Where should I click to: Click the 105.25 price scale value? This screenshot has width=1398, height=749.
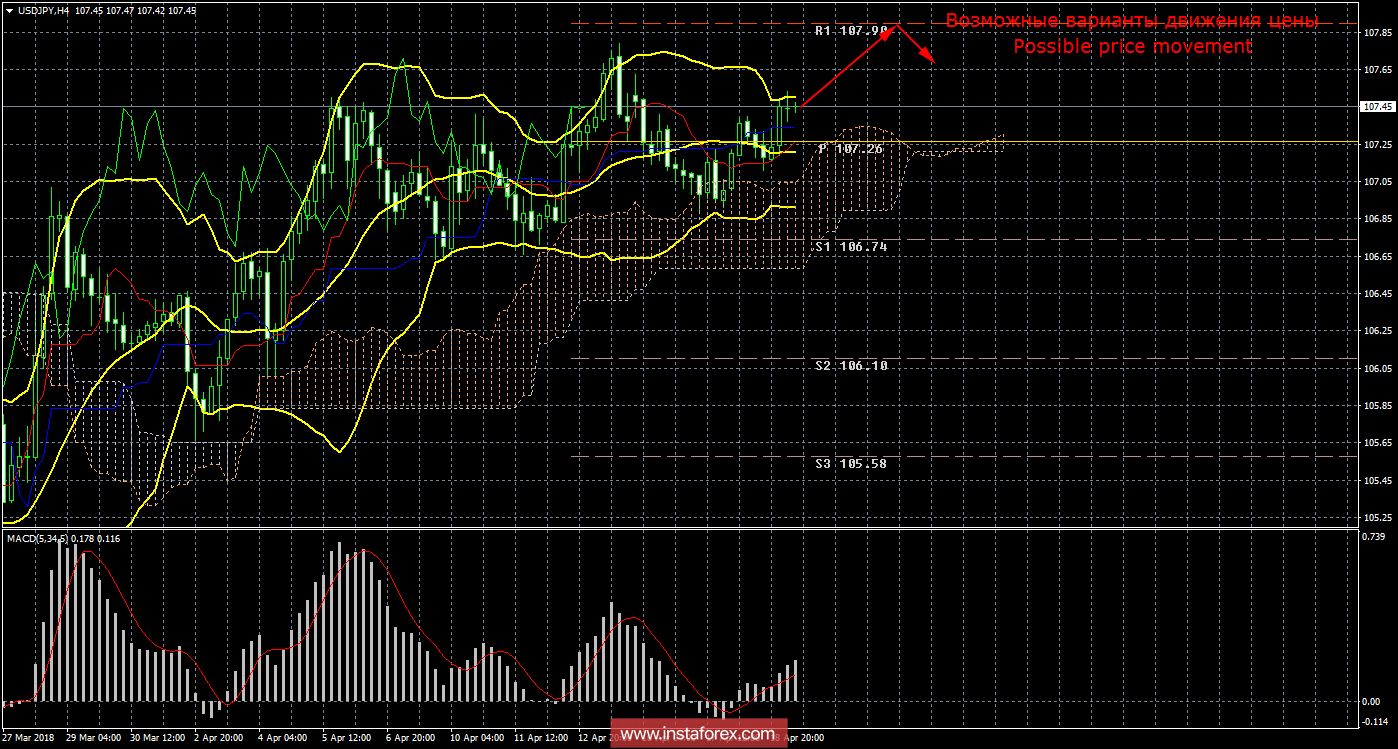tap(1377, 517)
